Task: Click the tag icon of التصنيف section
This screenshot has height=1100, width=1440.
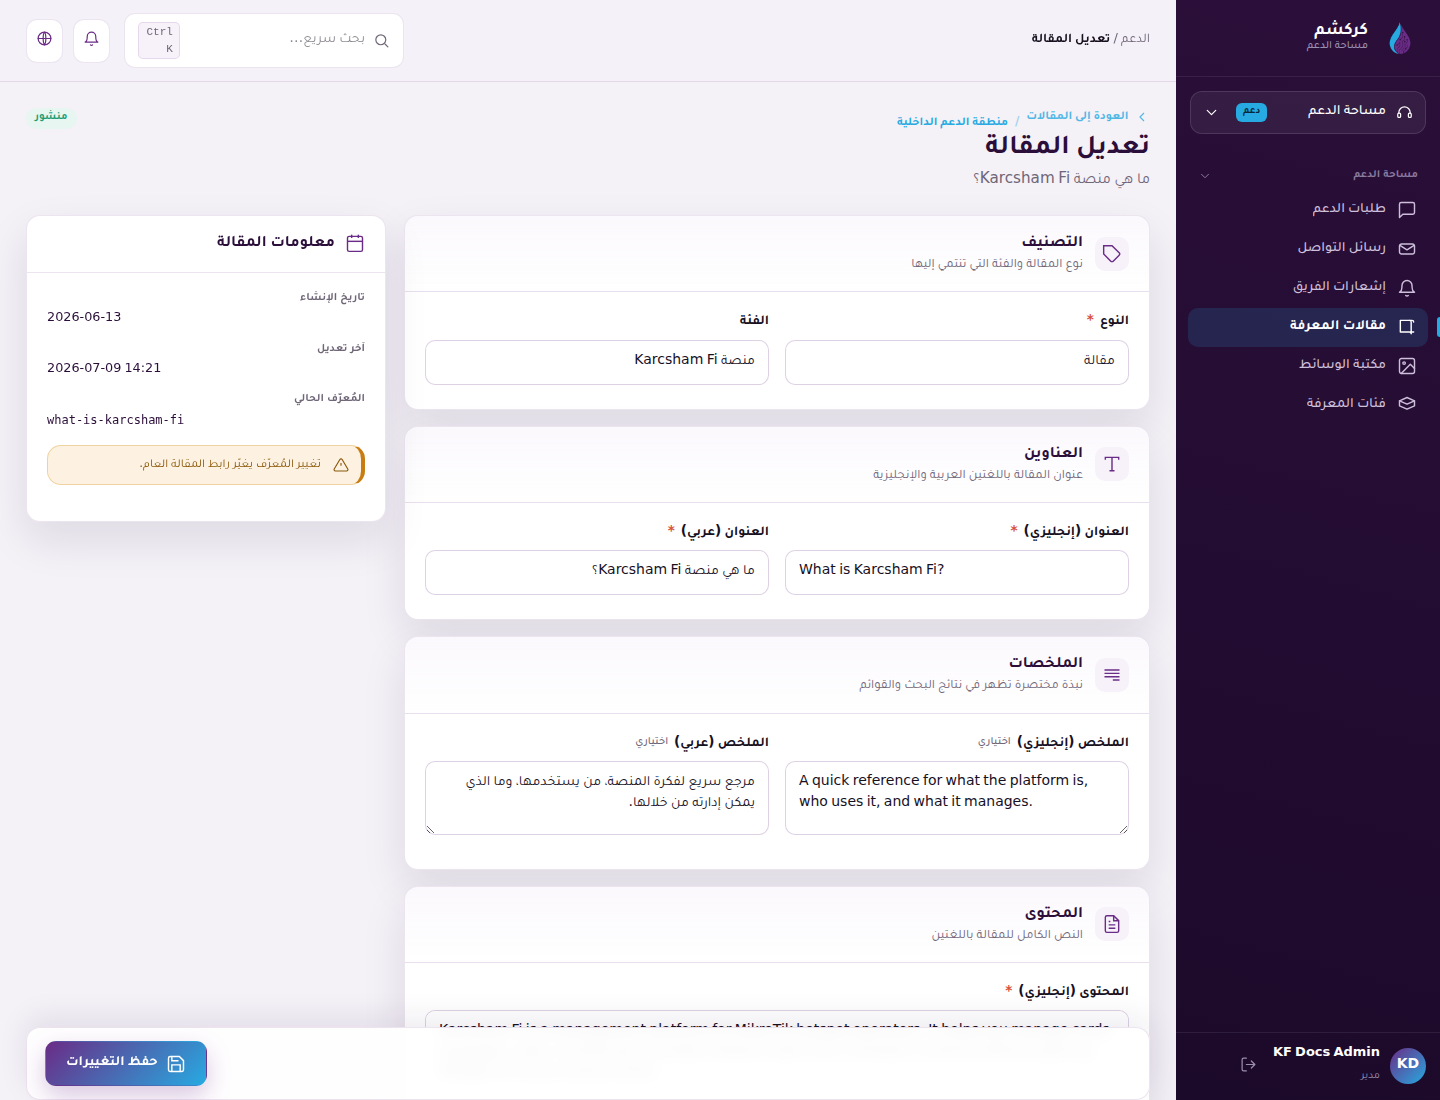Action: tap(1112, 254)
